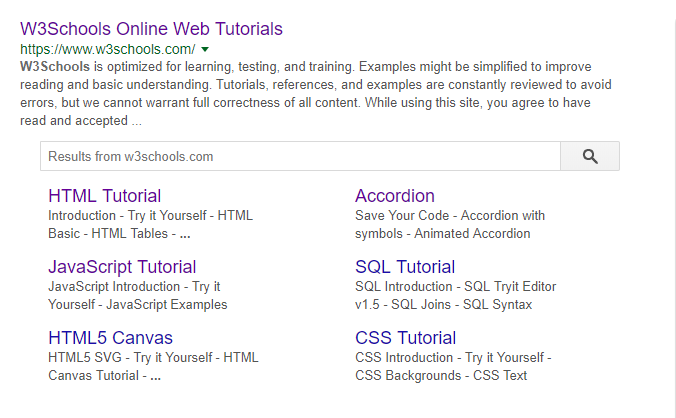Click 'read and accepted ...' description line
Screen dimensions: 676x418
[x=81, y=121]
